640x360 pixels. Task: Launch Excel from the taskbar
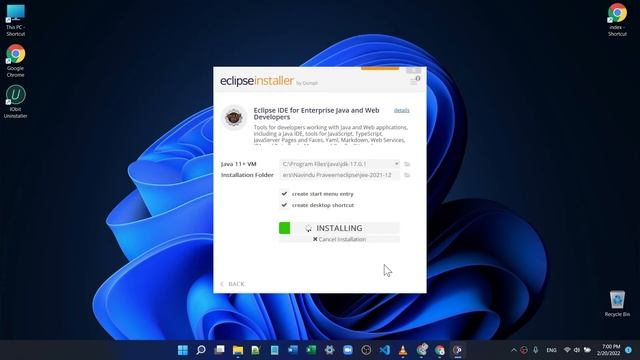point(311,350)
